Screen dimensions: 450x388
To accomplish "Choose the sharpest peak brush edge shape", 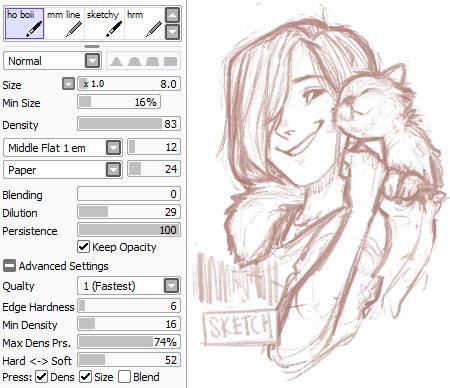I will pyautogui.click(x=116, y=61).
